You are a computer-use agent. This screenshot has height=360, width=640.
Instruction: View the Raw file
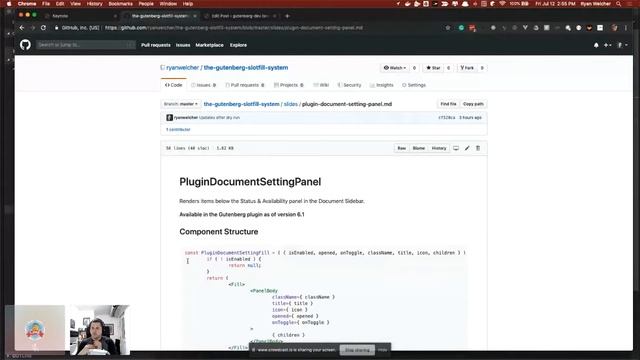(x=402, y=148)
